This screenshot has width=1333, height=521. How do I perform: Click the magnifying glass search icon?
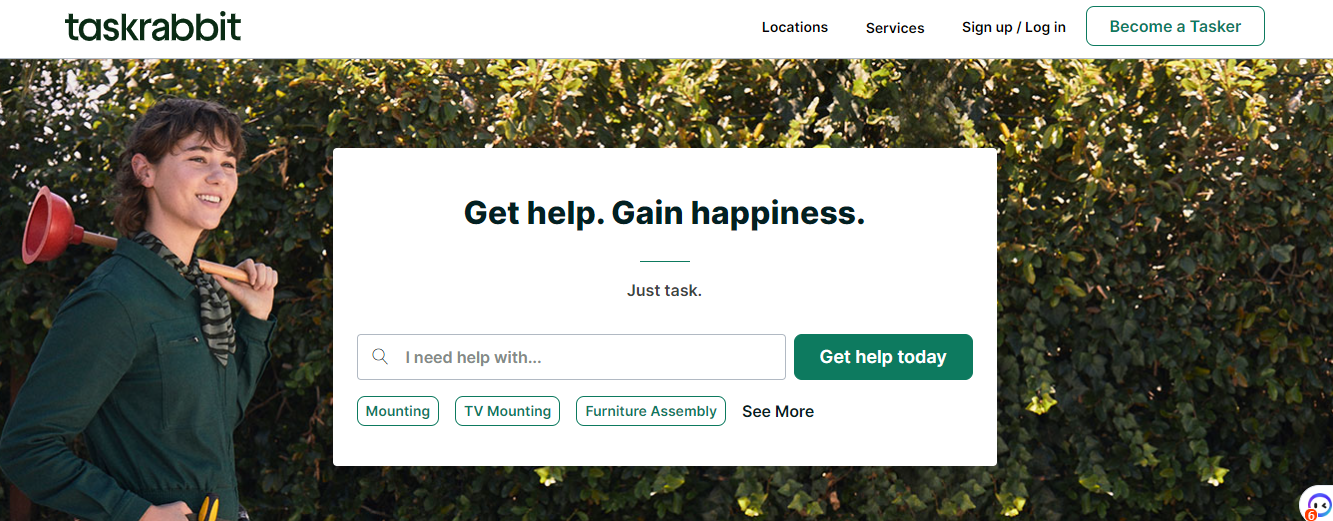pos(380,357)
